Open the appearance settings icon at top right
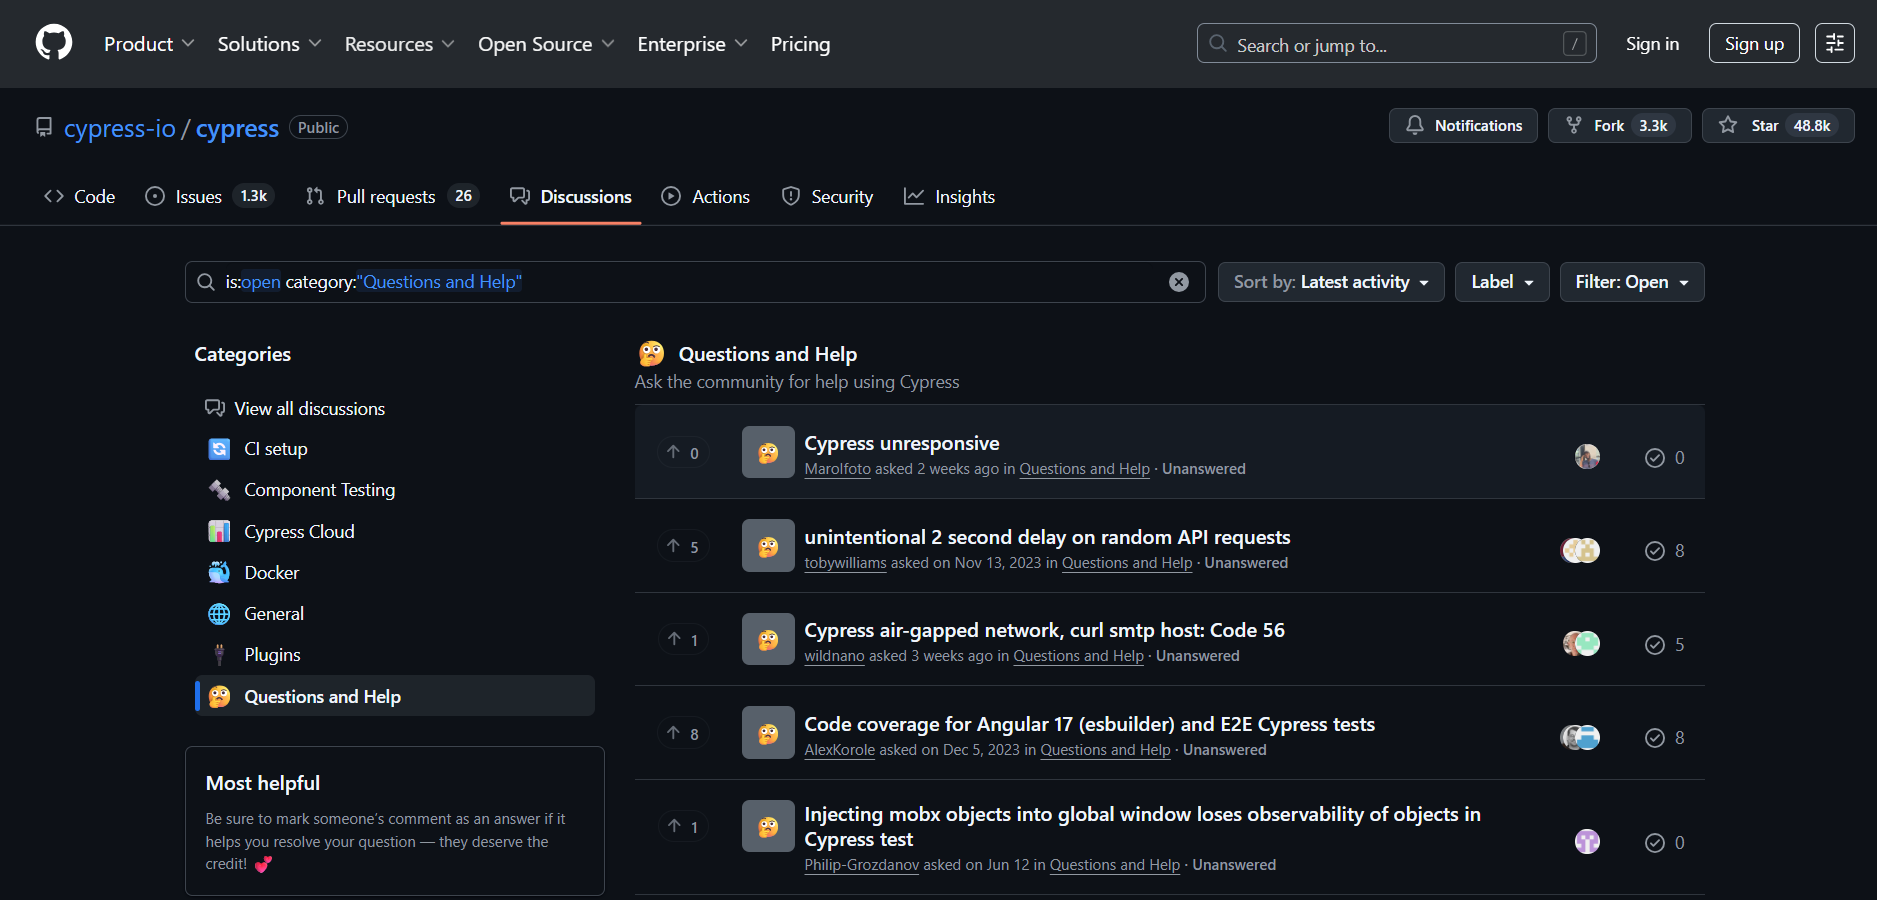 point(1834,43)
